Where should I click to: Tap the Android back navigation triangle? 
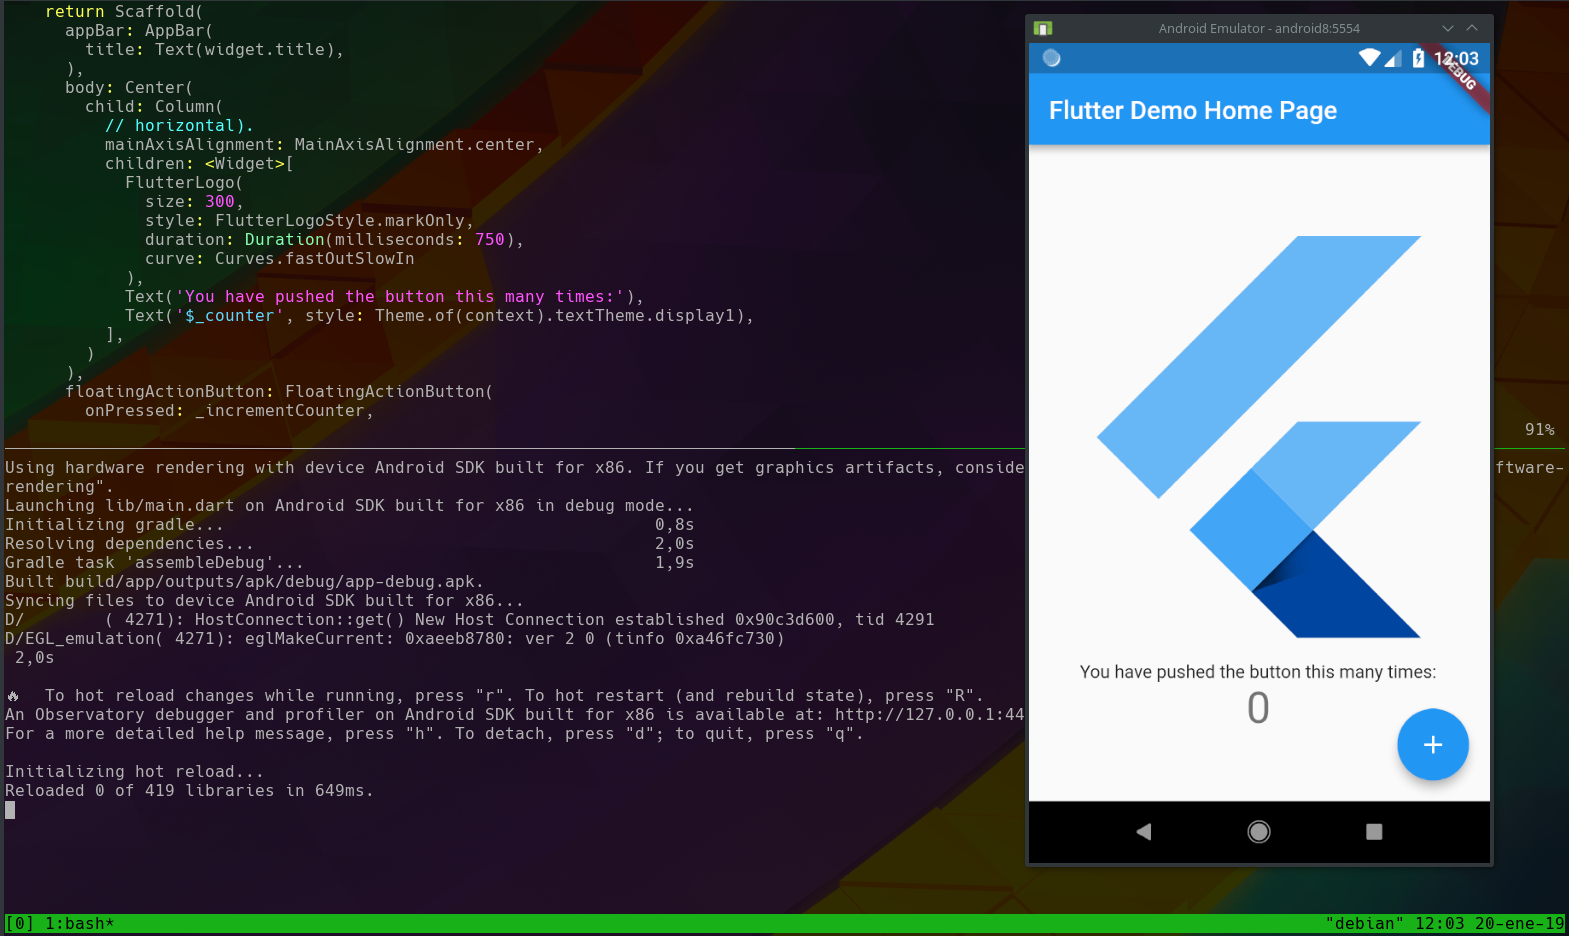(x=1144, y=832)
